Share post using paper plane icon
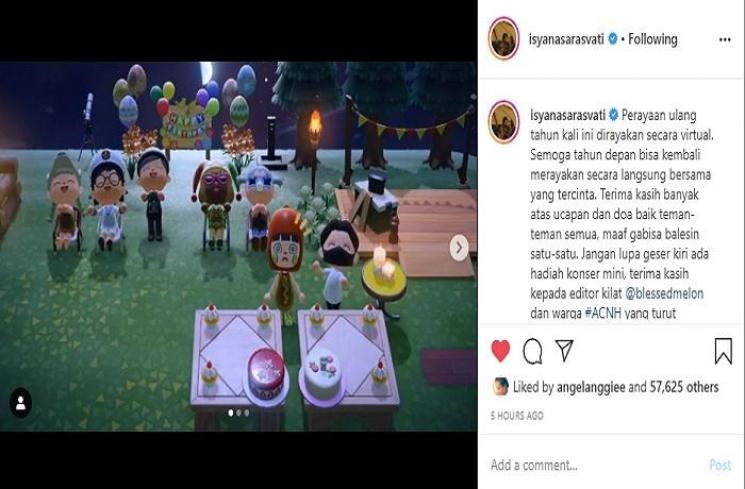Image resolution: width=745 pixels, height=489 pixels. tap(564, 350)
